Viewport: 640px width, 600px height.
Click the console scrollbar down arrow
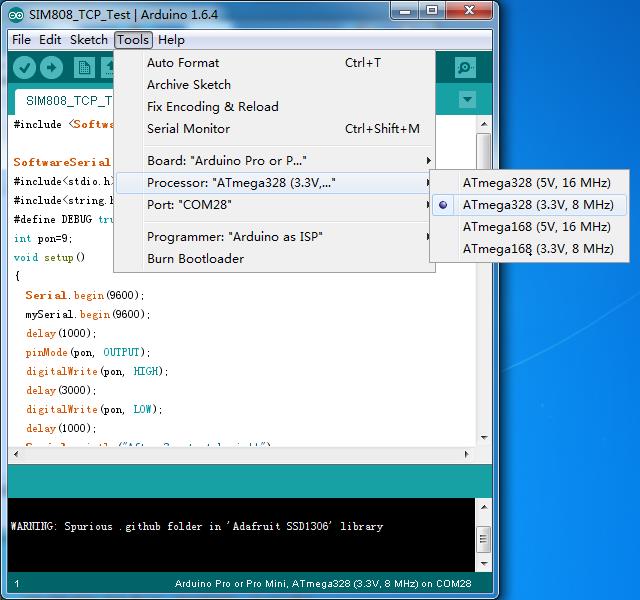pos(484,564)
